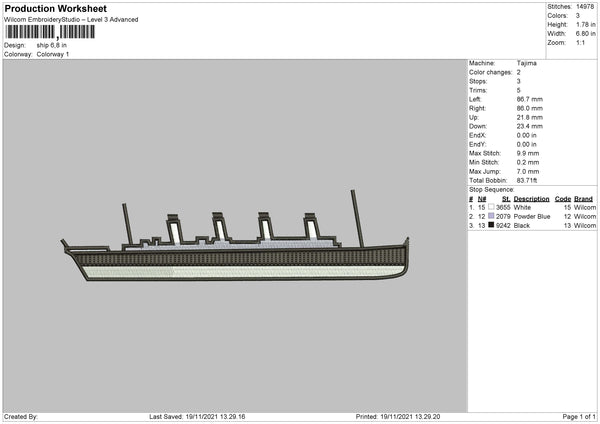This screenshot has width=600, height=424.
Task: Click the Max Stitch value 9.9 mm
Action: 528,153
